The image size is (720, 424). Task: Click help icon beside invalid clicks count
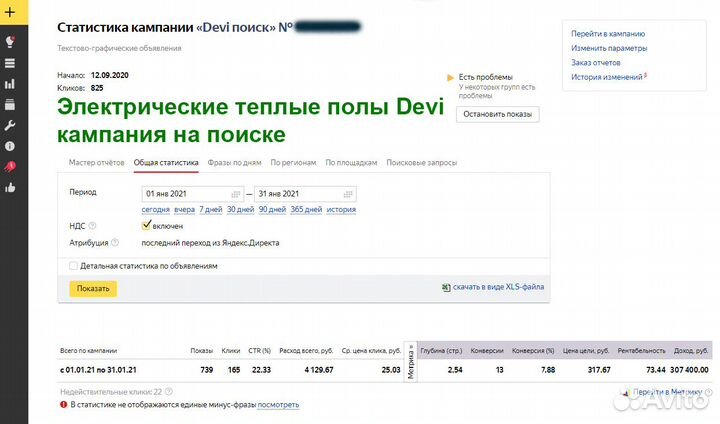169,392
